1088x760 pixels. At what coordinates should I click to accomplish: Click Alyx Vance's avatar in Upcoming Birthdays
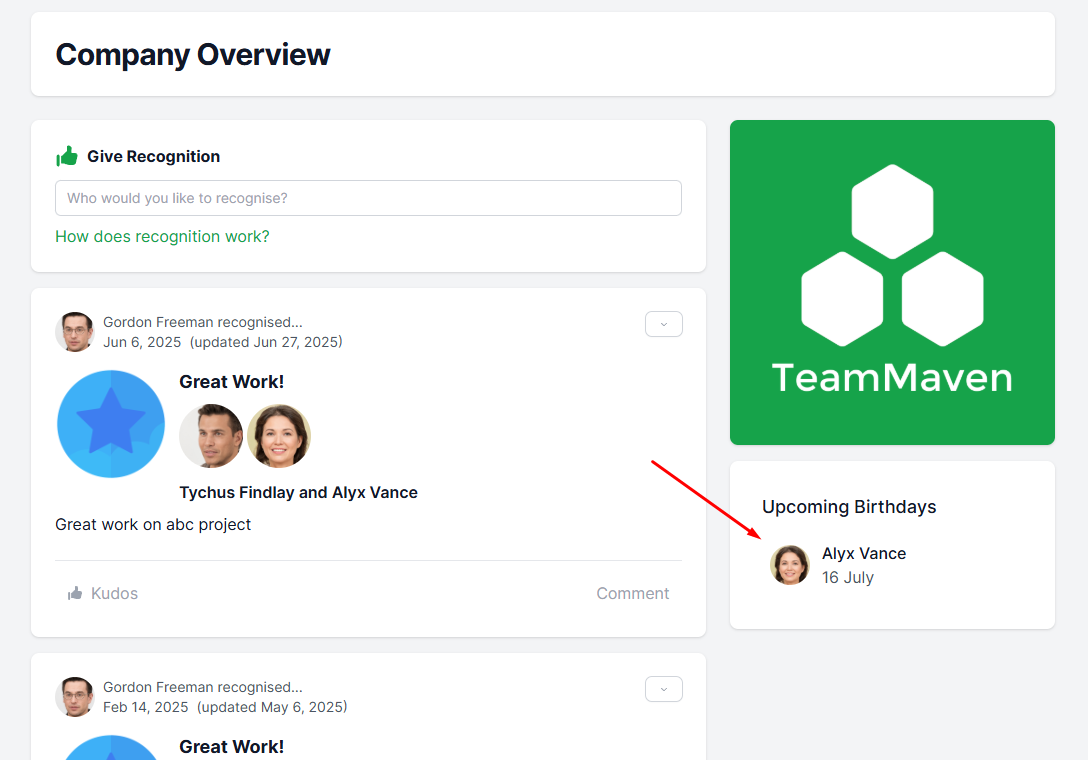[790, 565]
